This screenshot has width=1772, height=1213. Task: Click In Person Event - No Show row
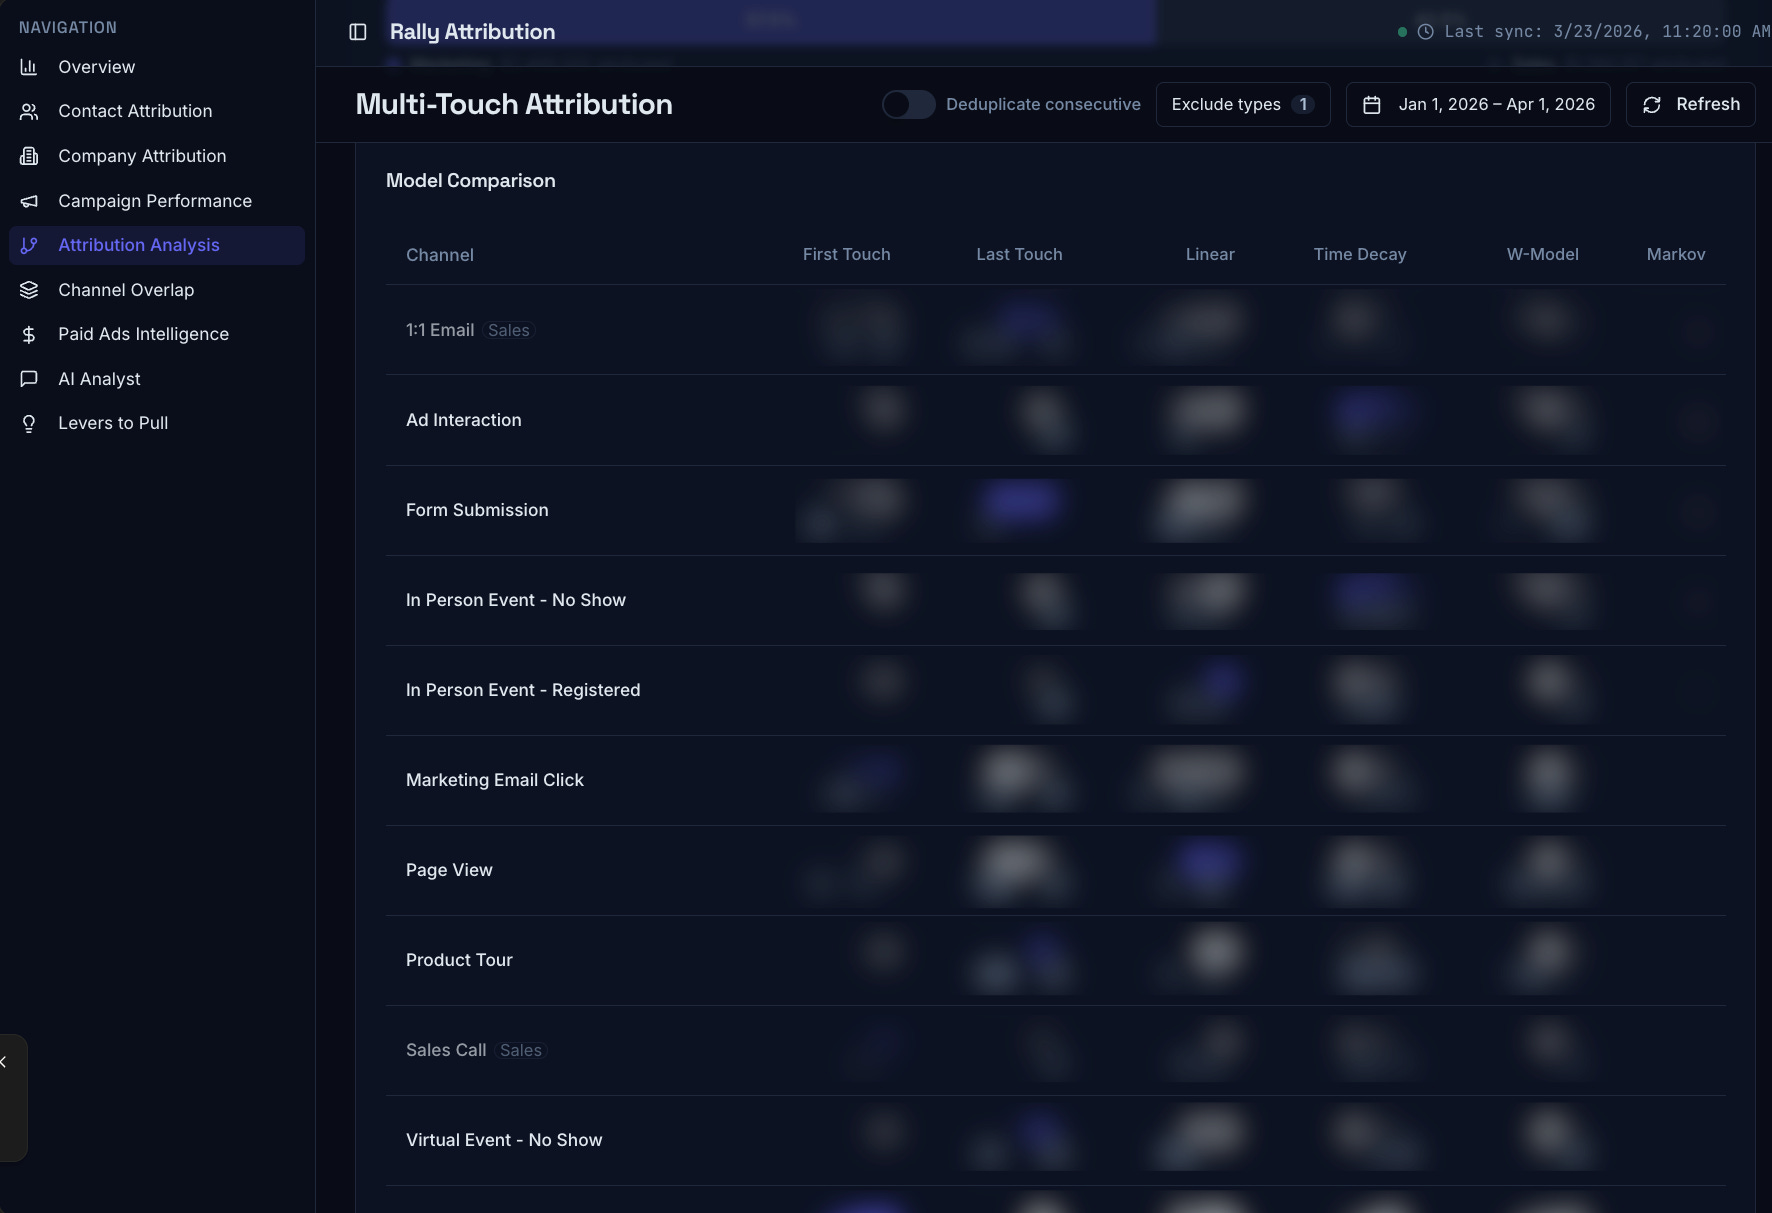(516, 600)
